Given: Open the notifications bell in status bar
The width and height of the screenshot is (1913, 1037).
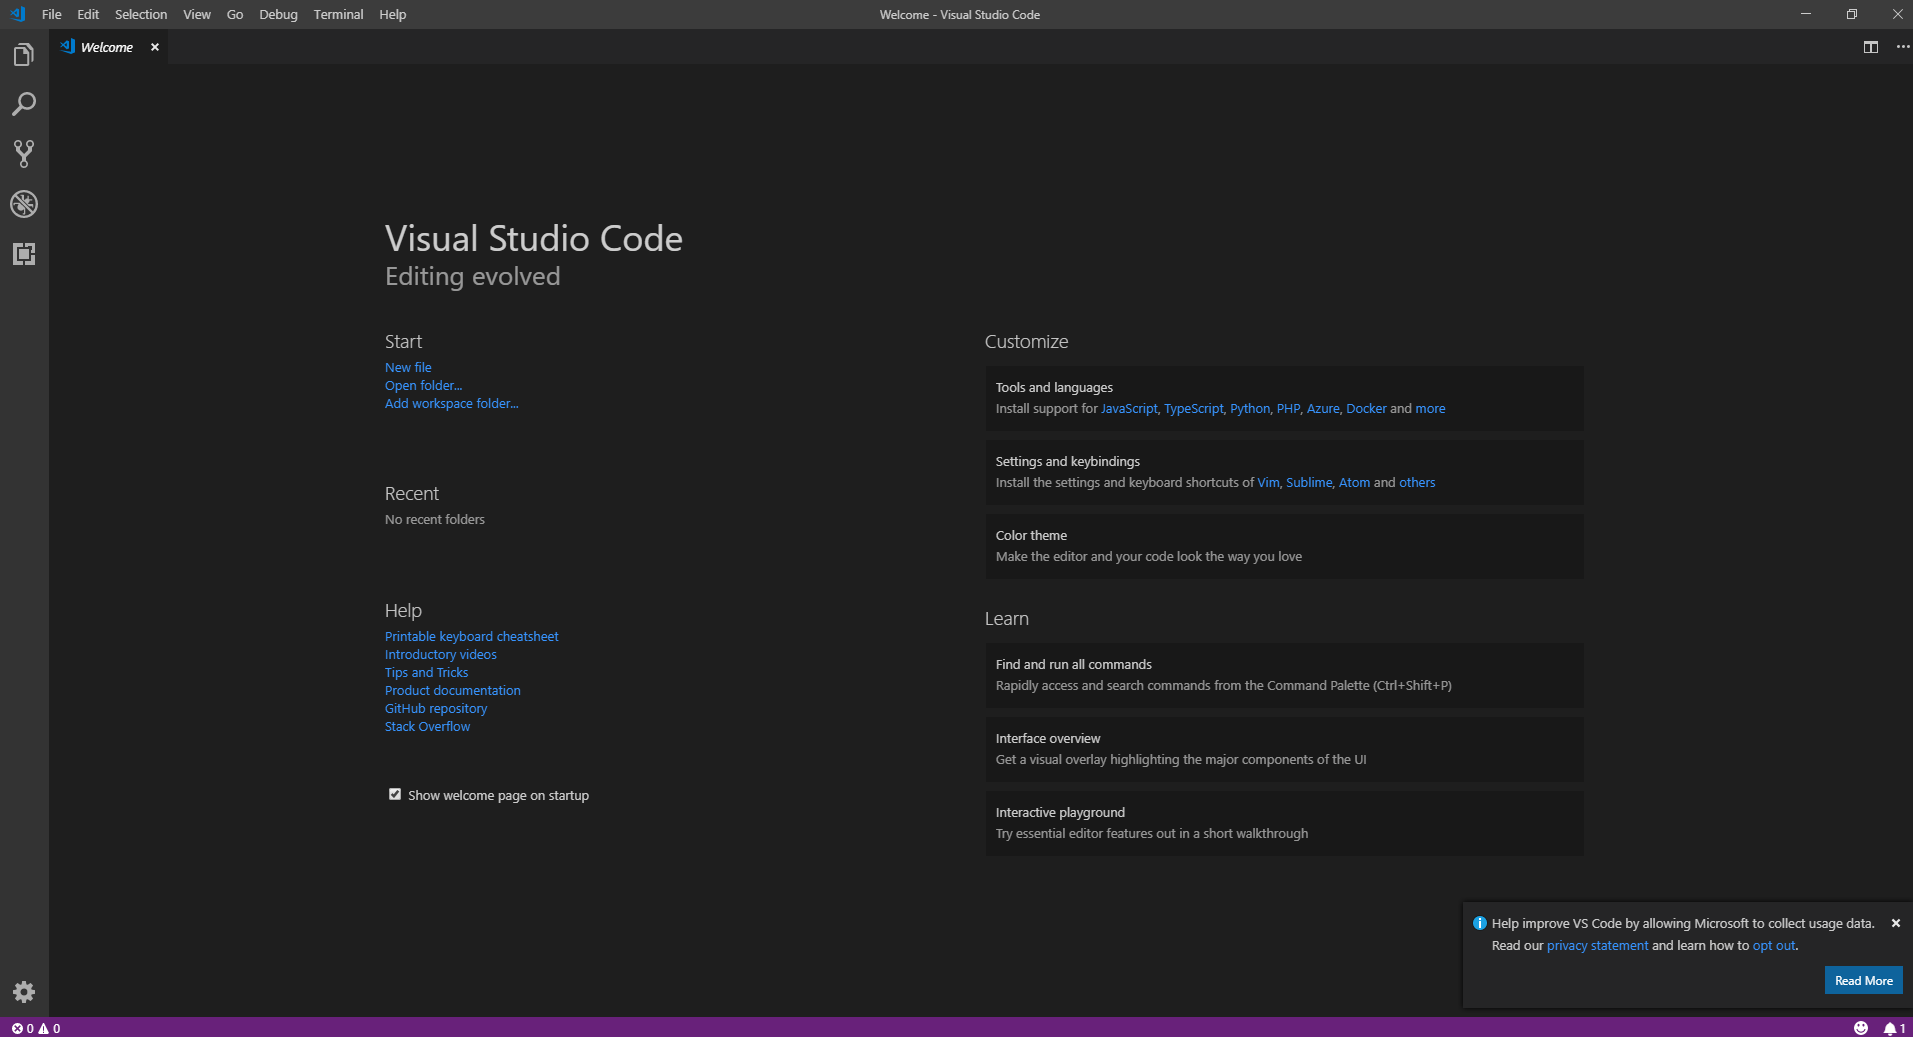Looking at the screenshot, I should click(x=1895, y=1028).
